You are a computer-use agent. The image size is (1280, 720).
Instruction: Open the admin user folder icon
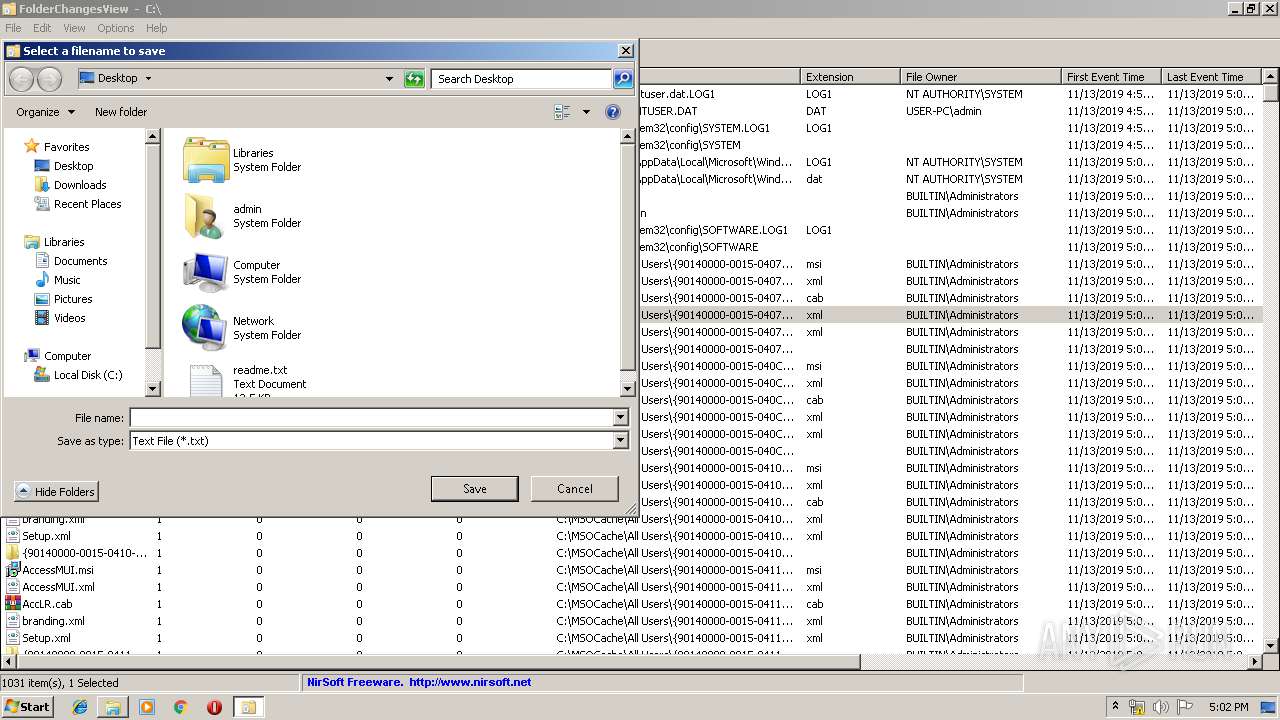click(206, 216)
